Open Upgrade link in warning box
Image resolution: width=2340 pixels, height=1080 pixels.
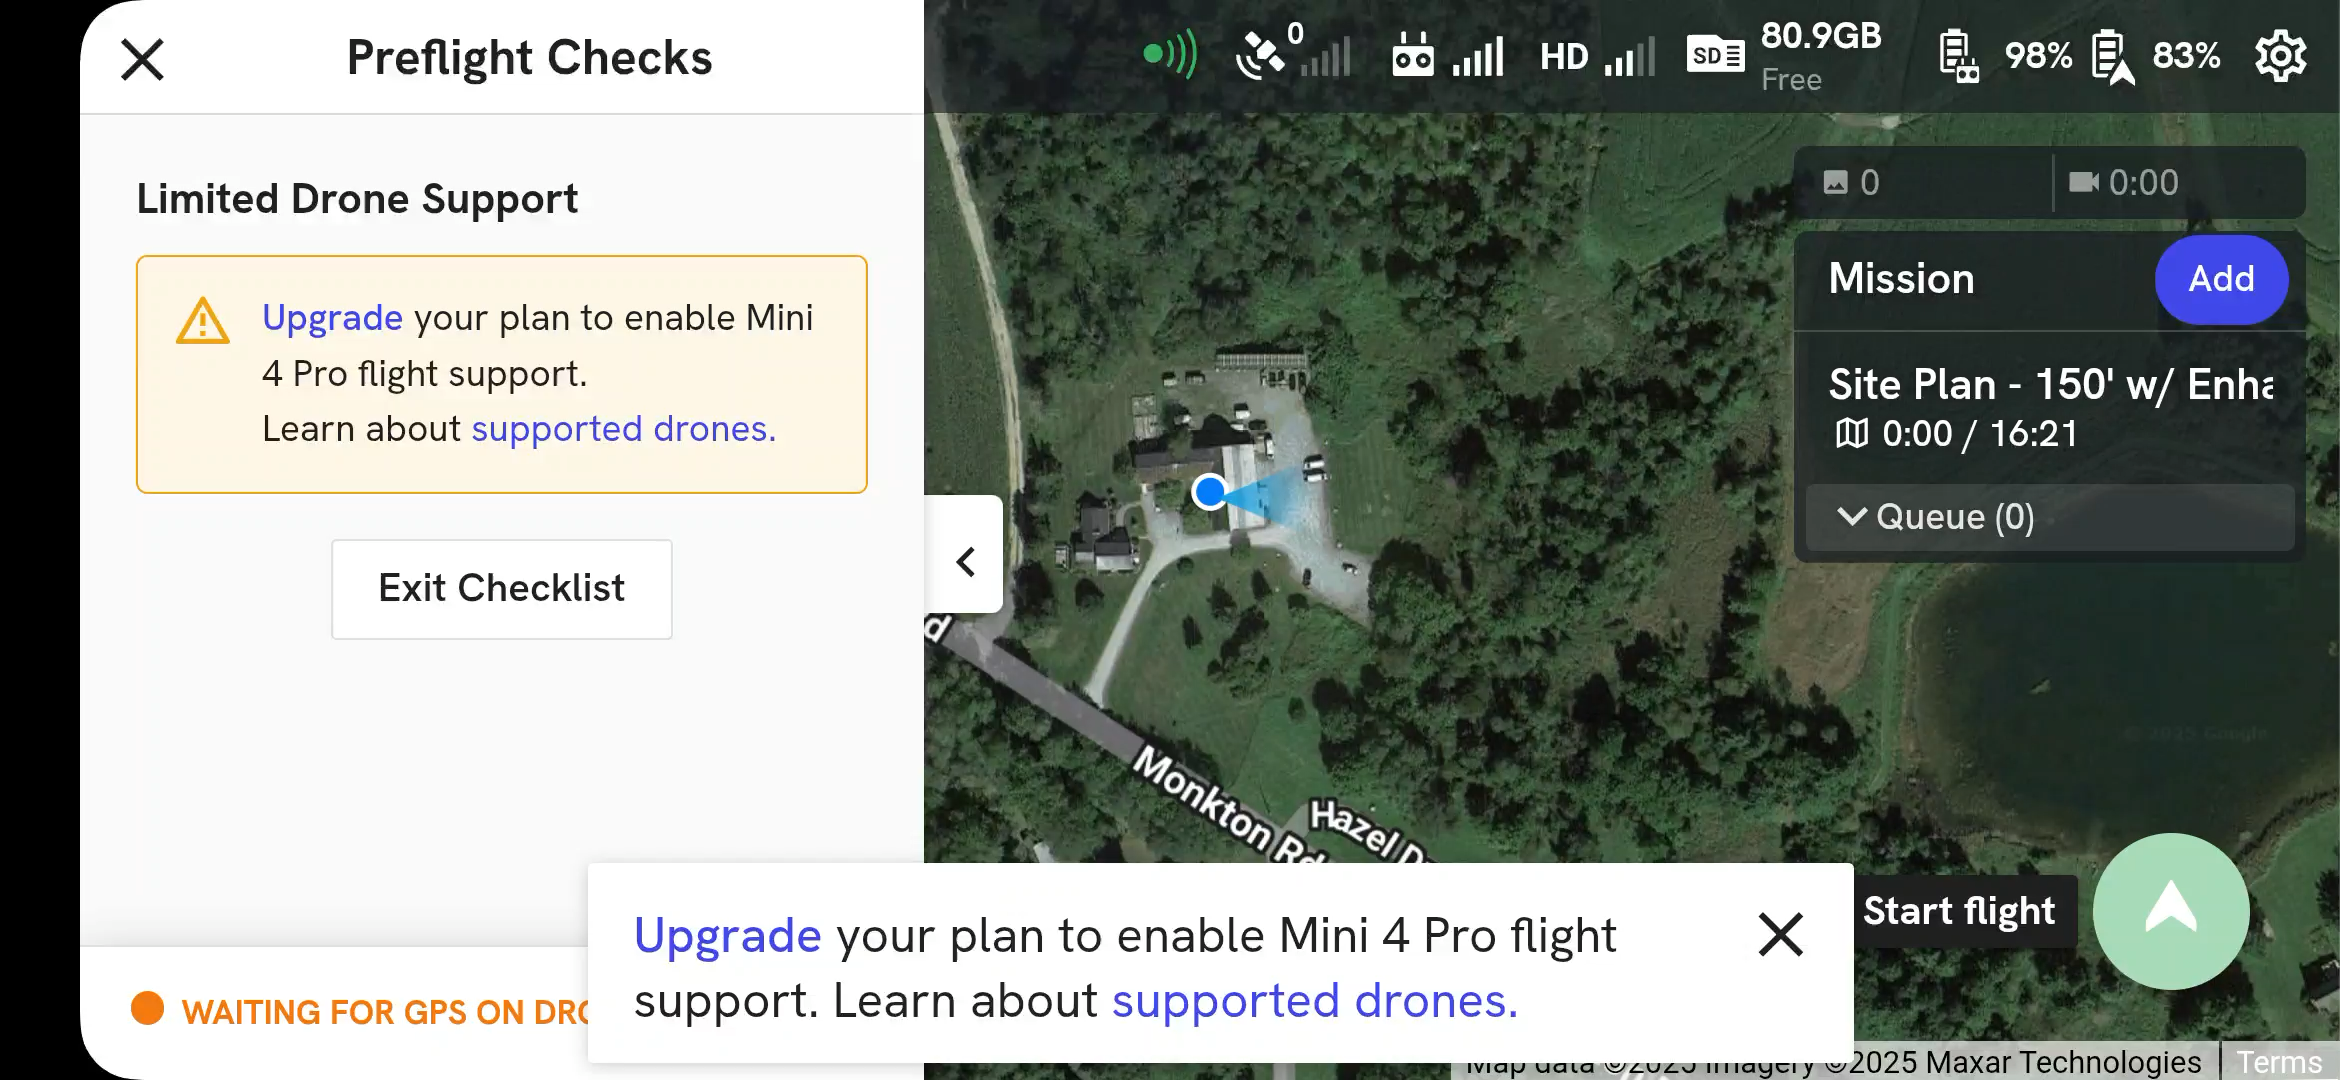332,318
